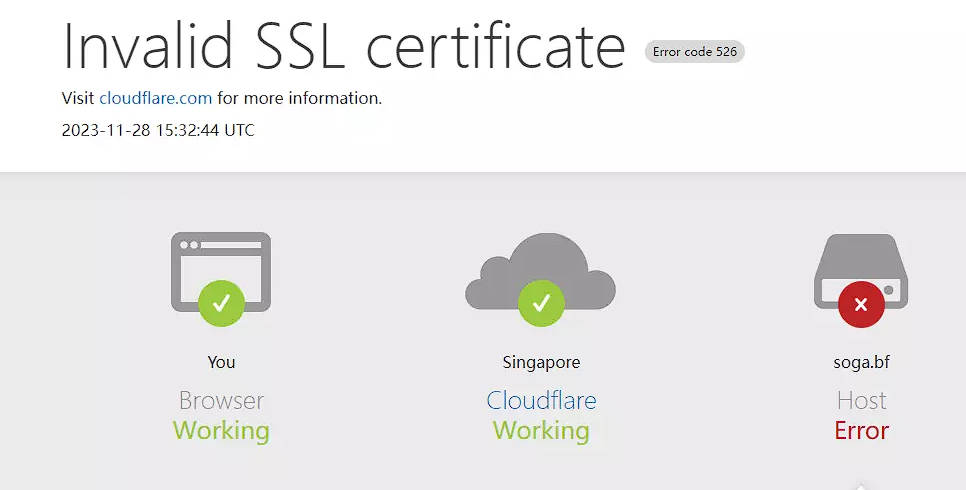This screenshot has height=490, width=966.
Task: Open the cloudflare.com link
Action: (155, 98)
